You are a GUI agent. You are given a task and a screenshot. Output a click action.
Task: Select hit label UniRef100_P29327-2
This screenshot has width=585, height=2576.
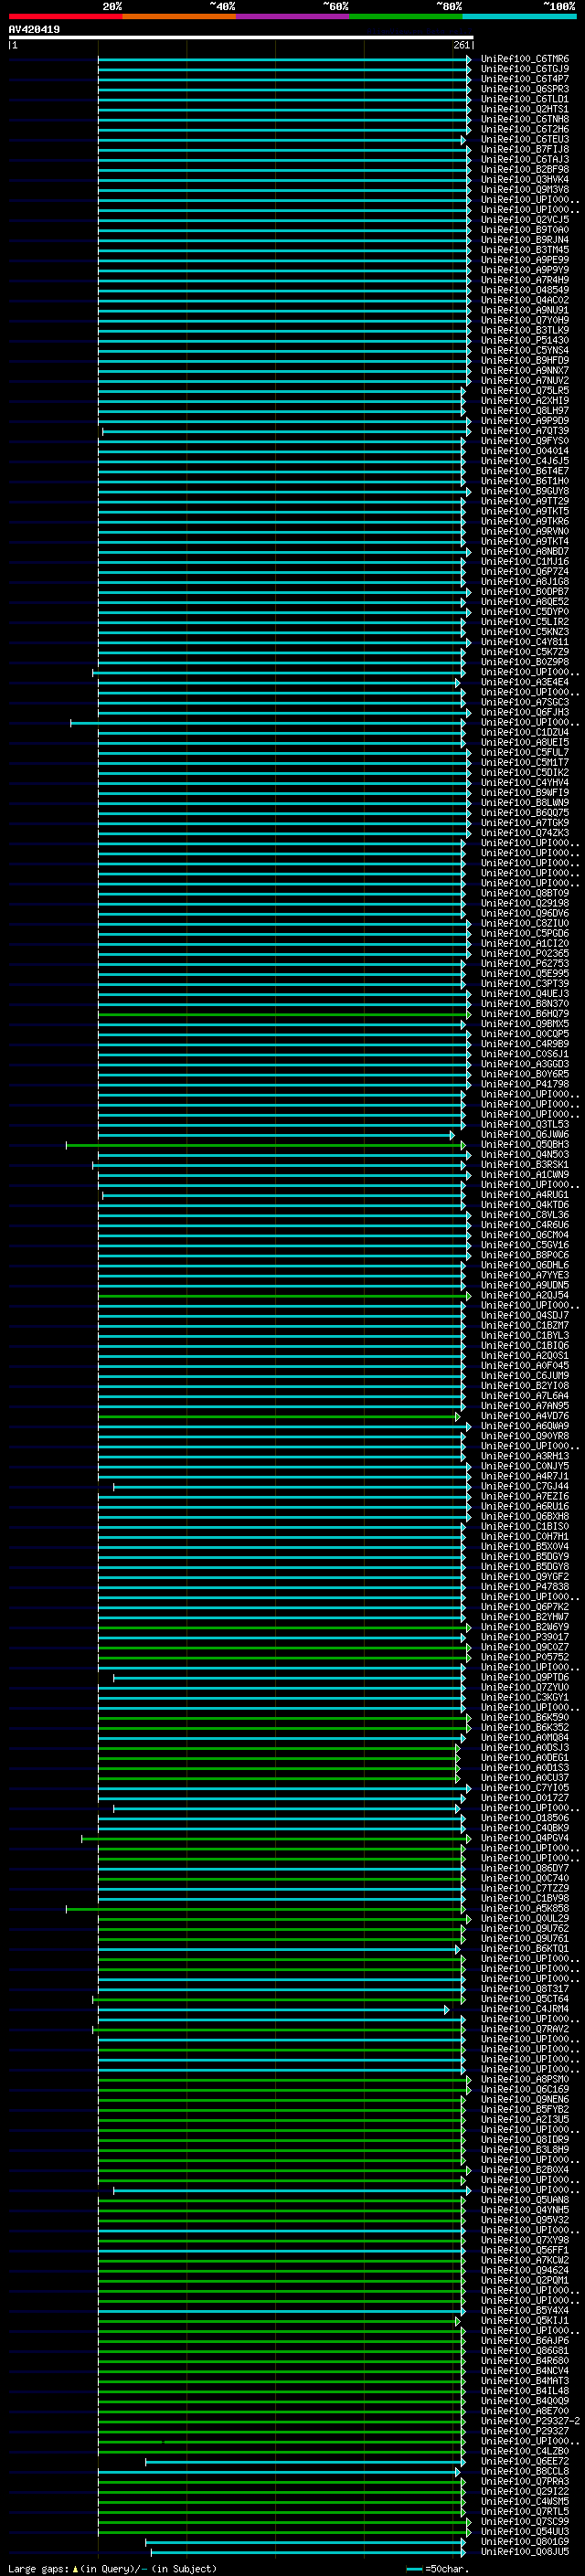click(530, 2421)
